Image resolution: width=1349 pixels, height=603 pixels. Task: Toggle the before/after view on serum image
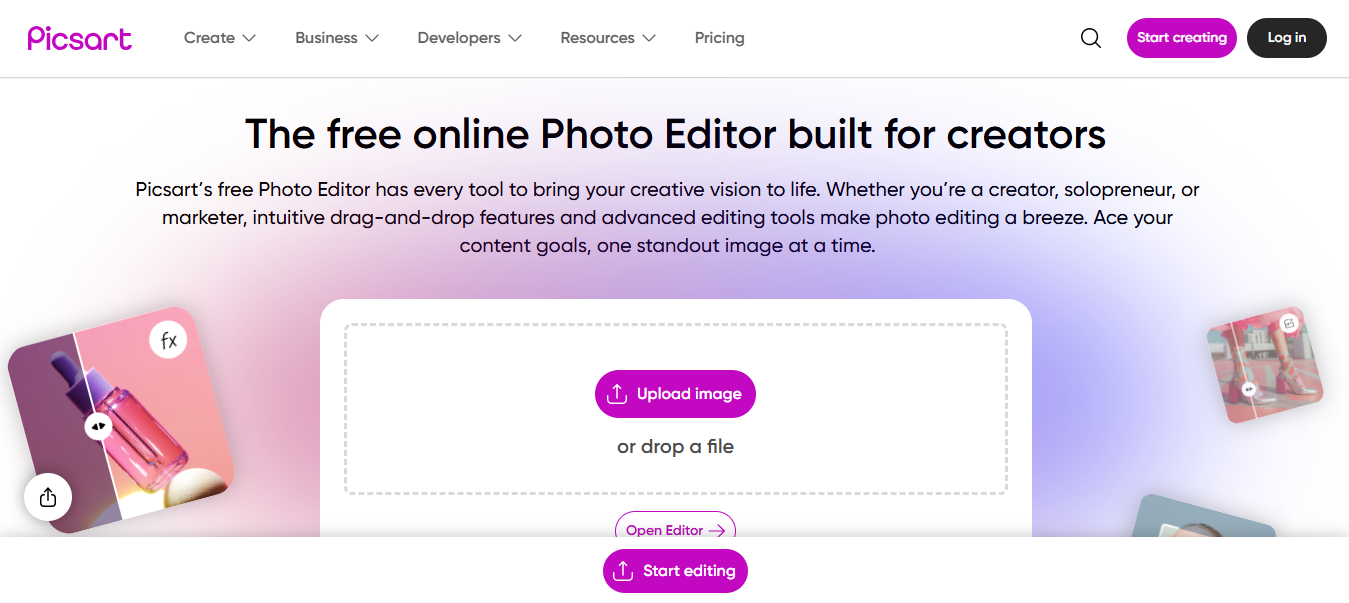97,425
